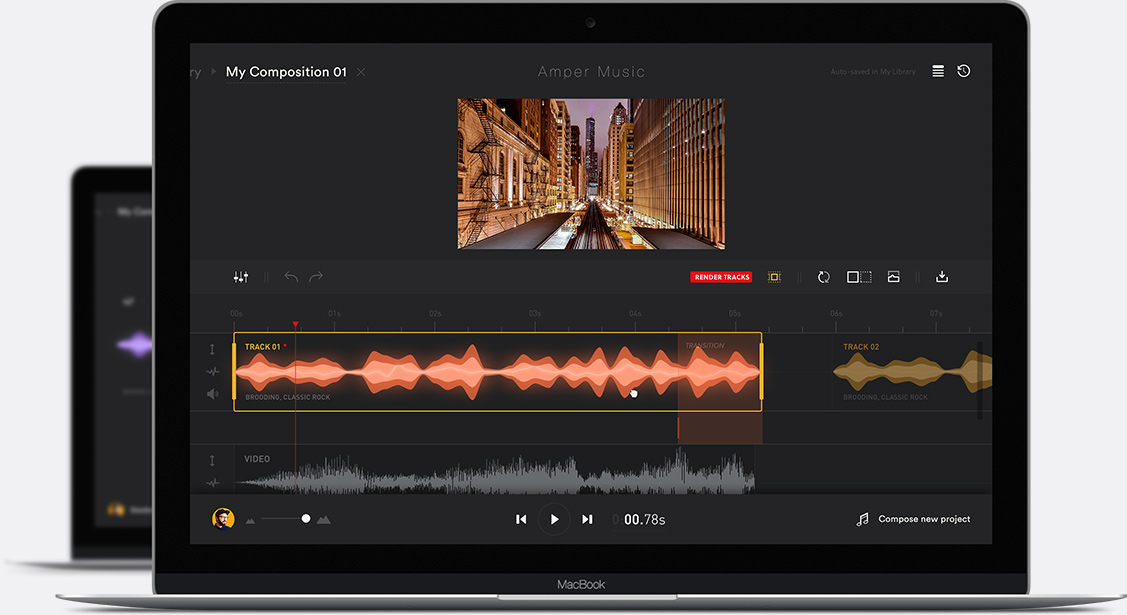Click the zoom slider knob
The image size is (1127, 615).
point(305,519)
